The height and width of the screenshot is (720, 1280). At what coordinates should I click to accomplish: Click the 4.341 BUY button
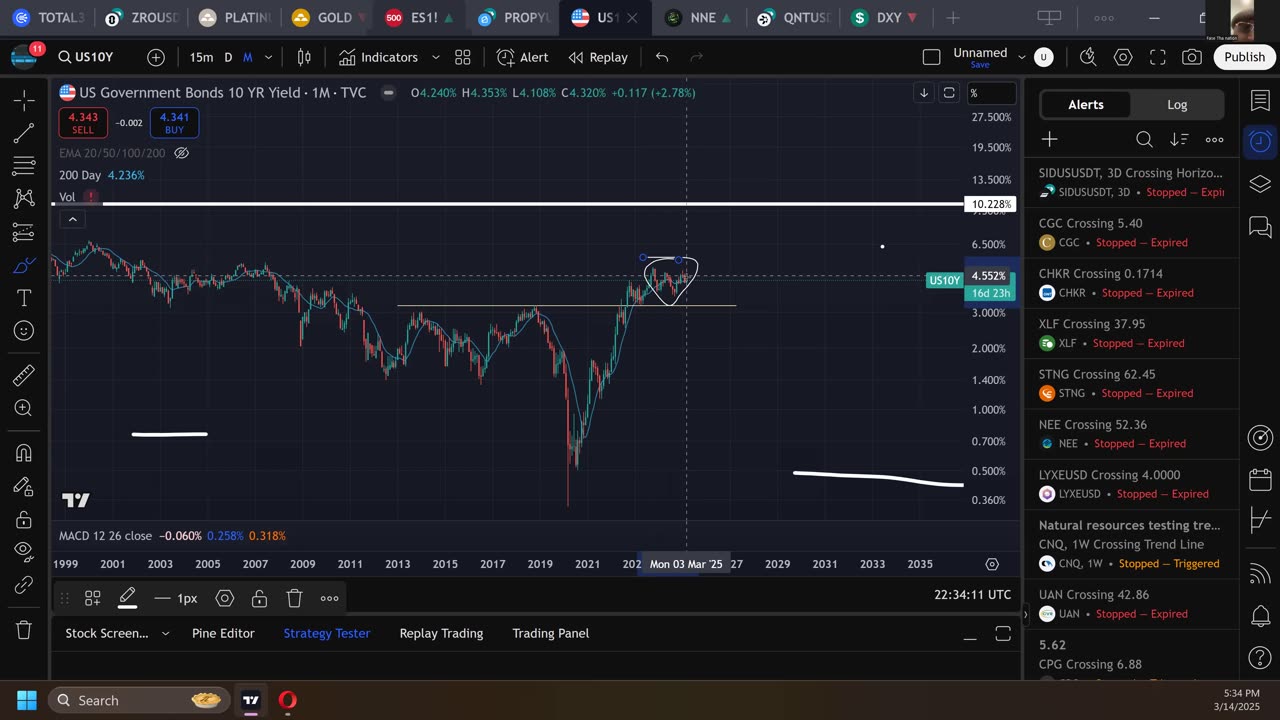[x=174, y=123]
